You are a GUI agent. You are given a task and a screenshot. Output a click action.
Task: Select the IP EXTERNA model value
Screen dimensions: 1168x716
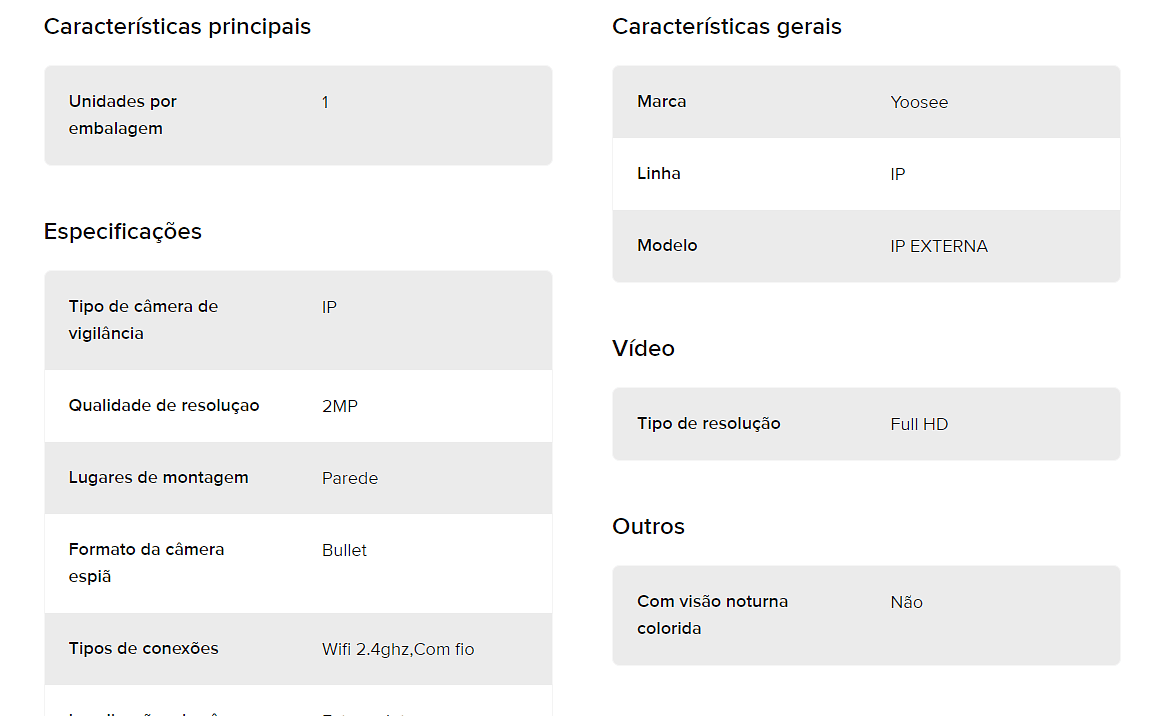click(x=939, y=247)
